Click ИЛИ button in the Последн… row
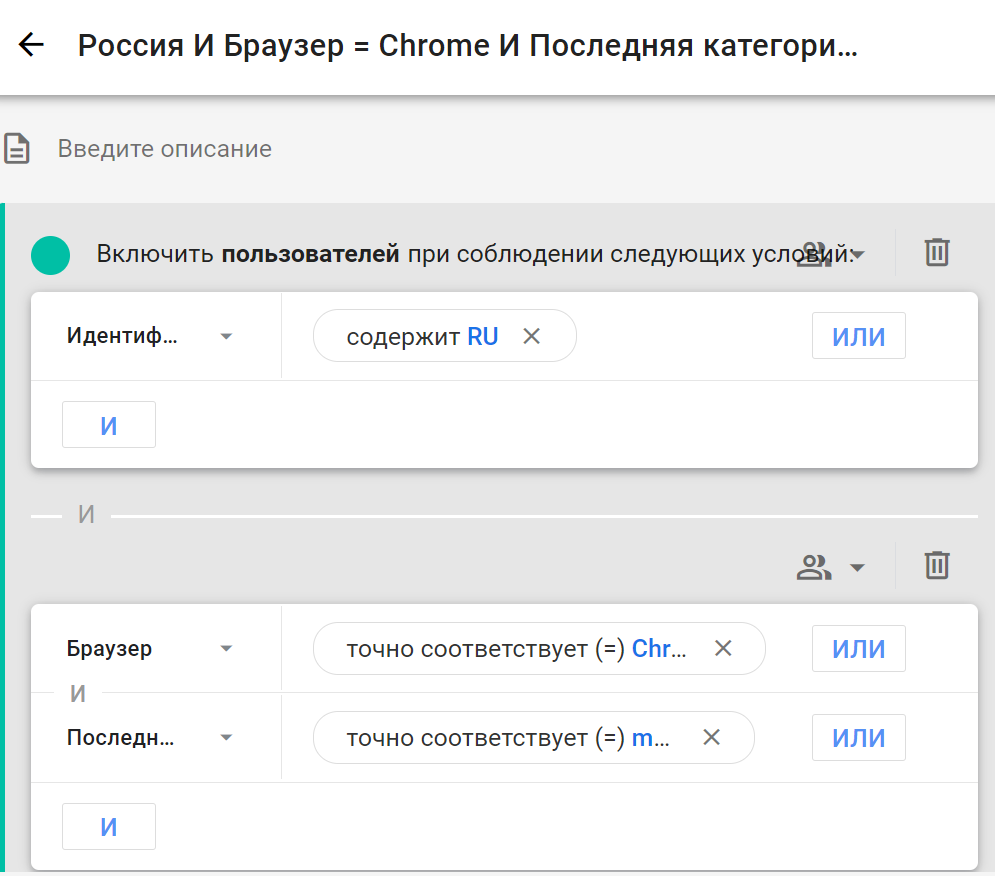The width and height of the screenshot is (995, 876). coord(858,738)
